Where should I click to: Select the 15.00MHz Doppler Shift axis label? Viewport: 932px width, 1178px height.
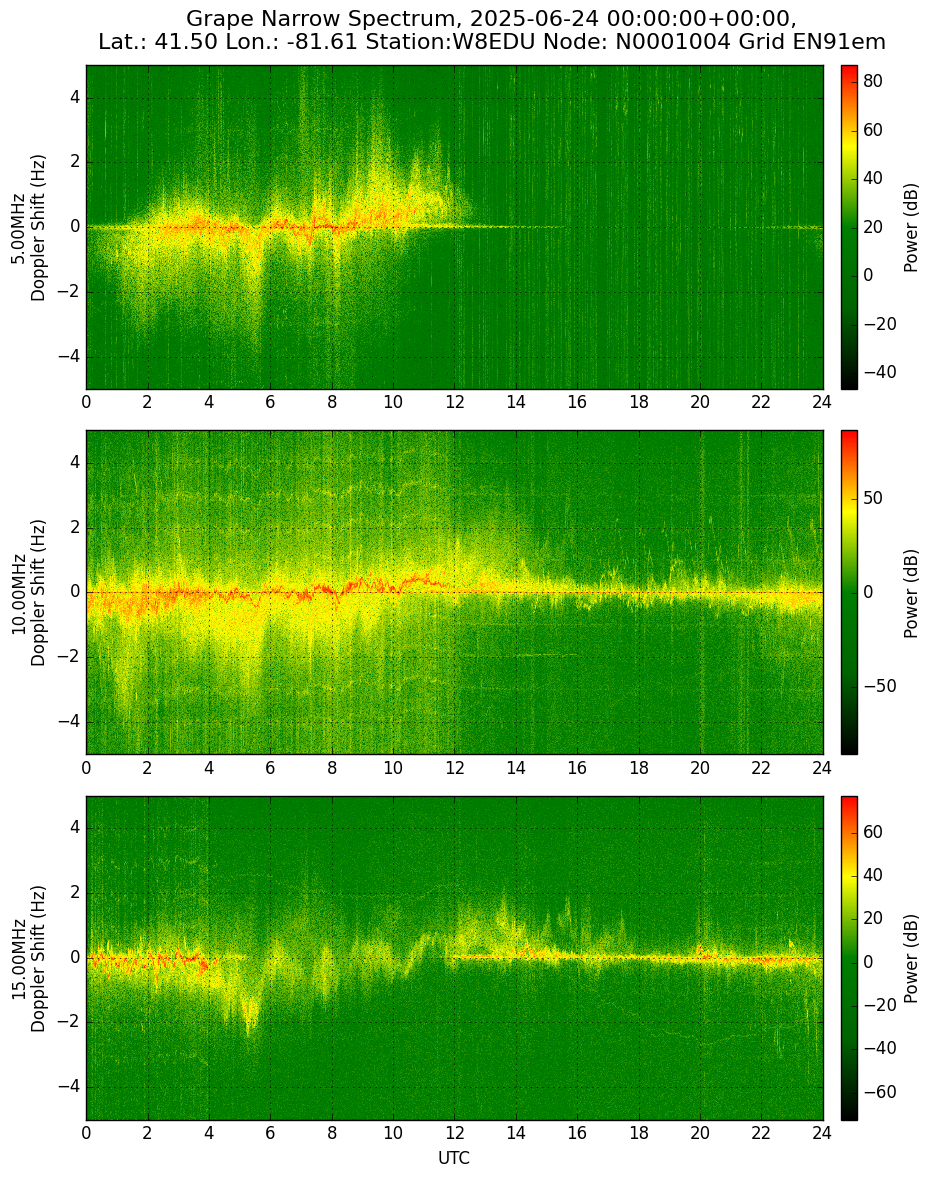(x=28, y=958)
